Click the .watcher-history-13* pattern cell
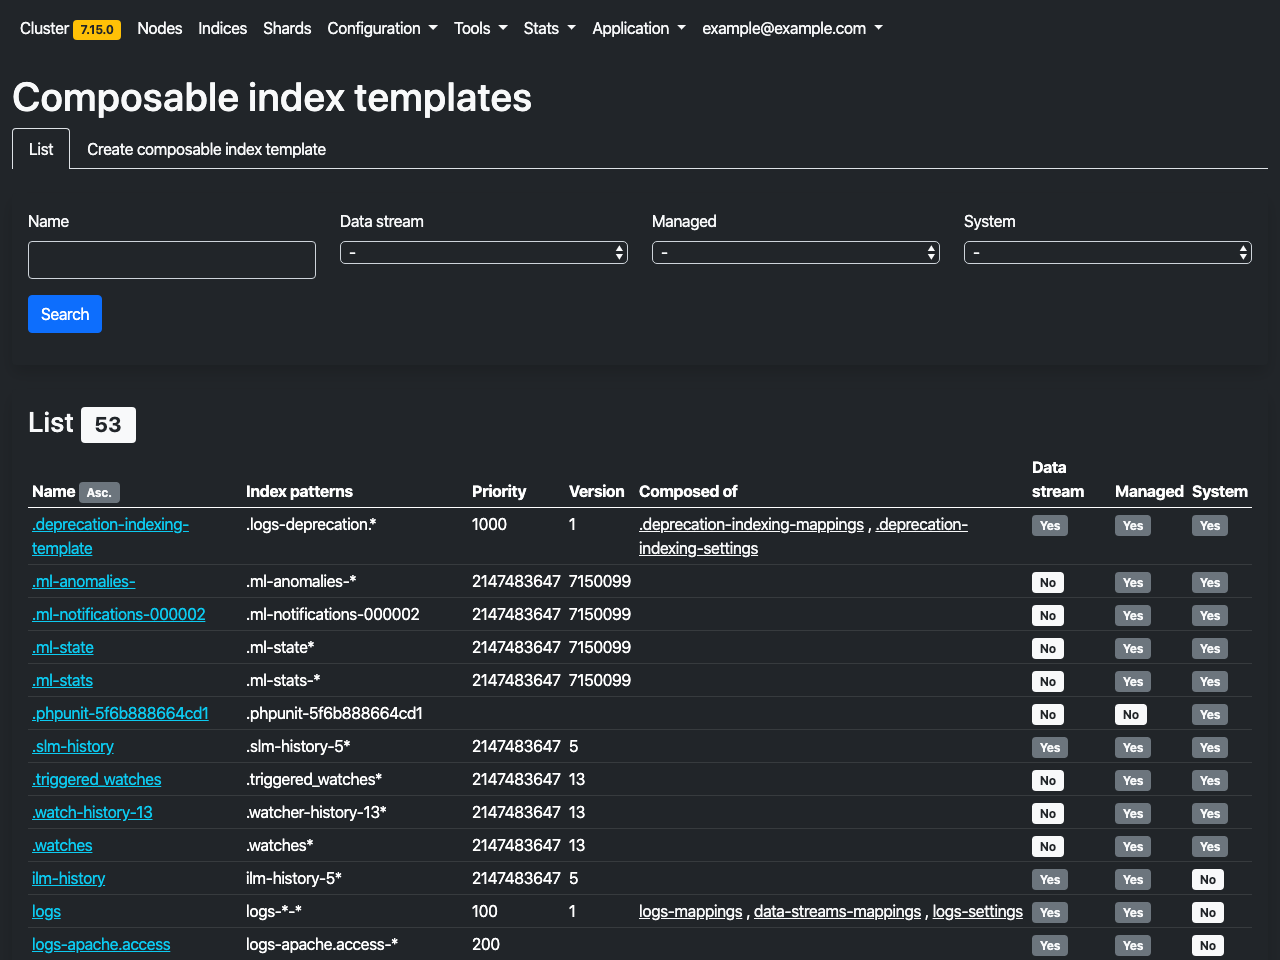This screenshot has width=1280, height=960. (316, 812)
